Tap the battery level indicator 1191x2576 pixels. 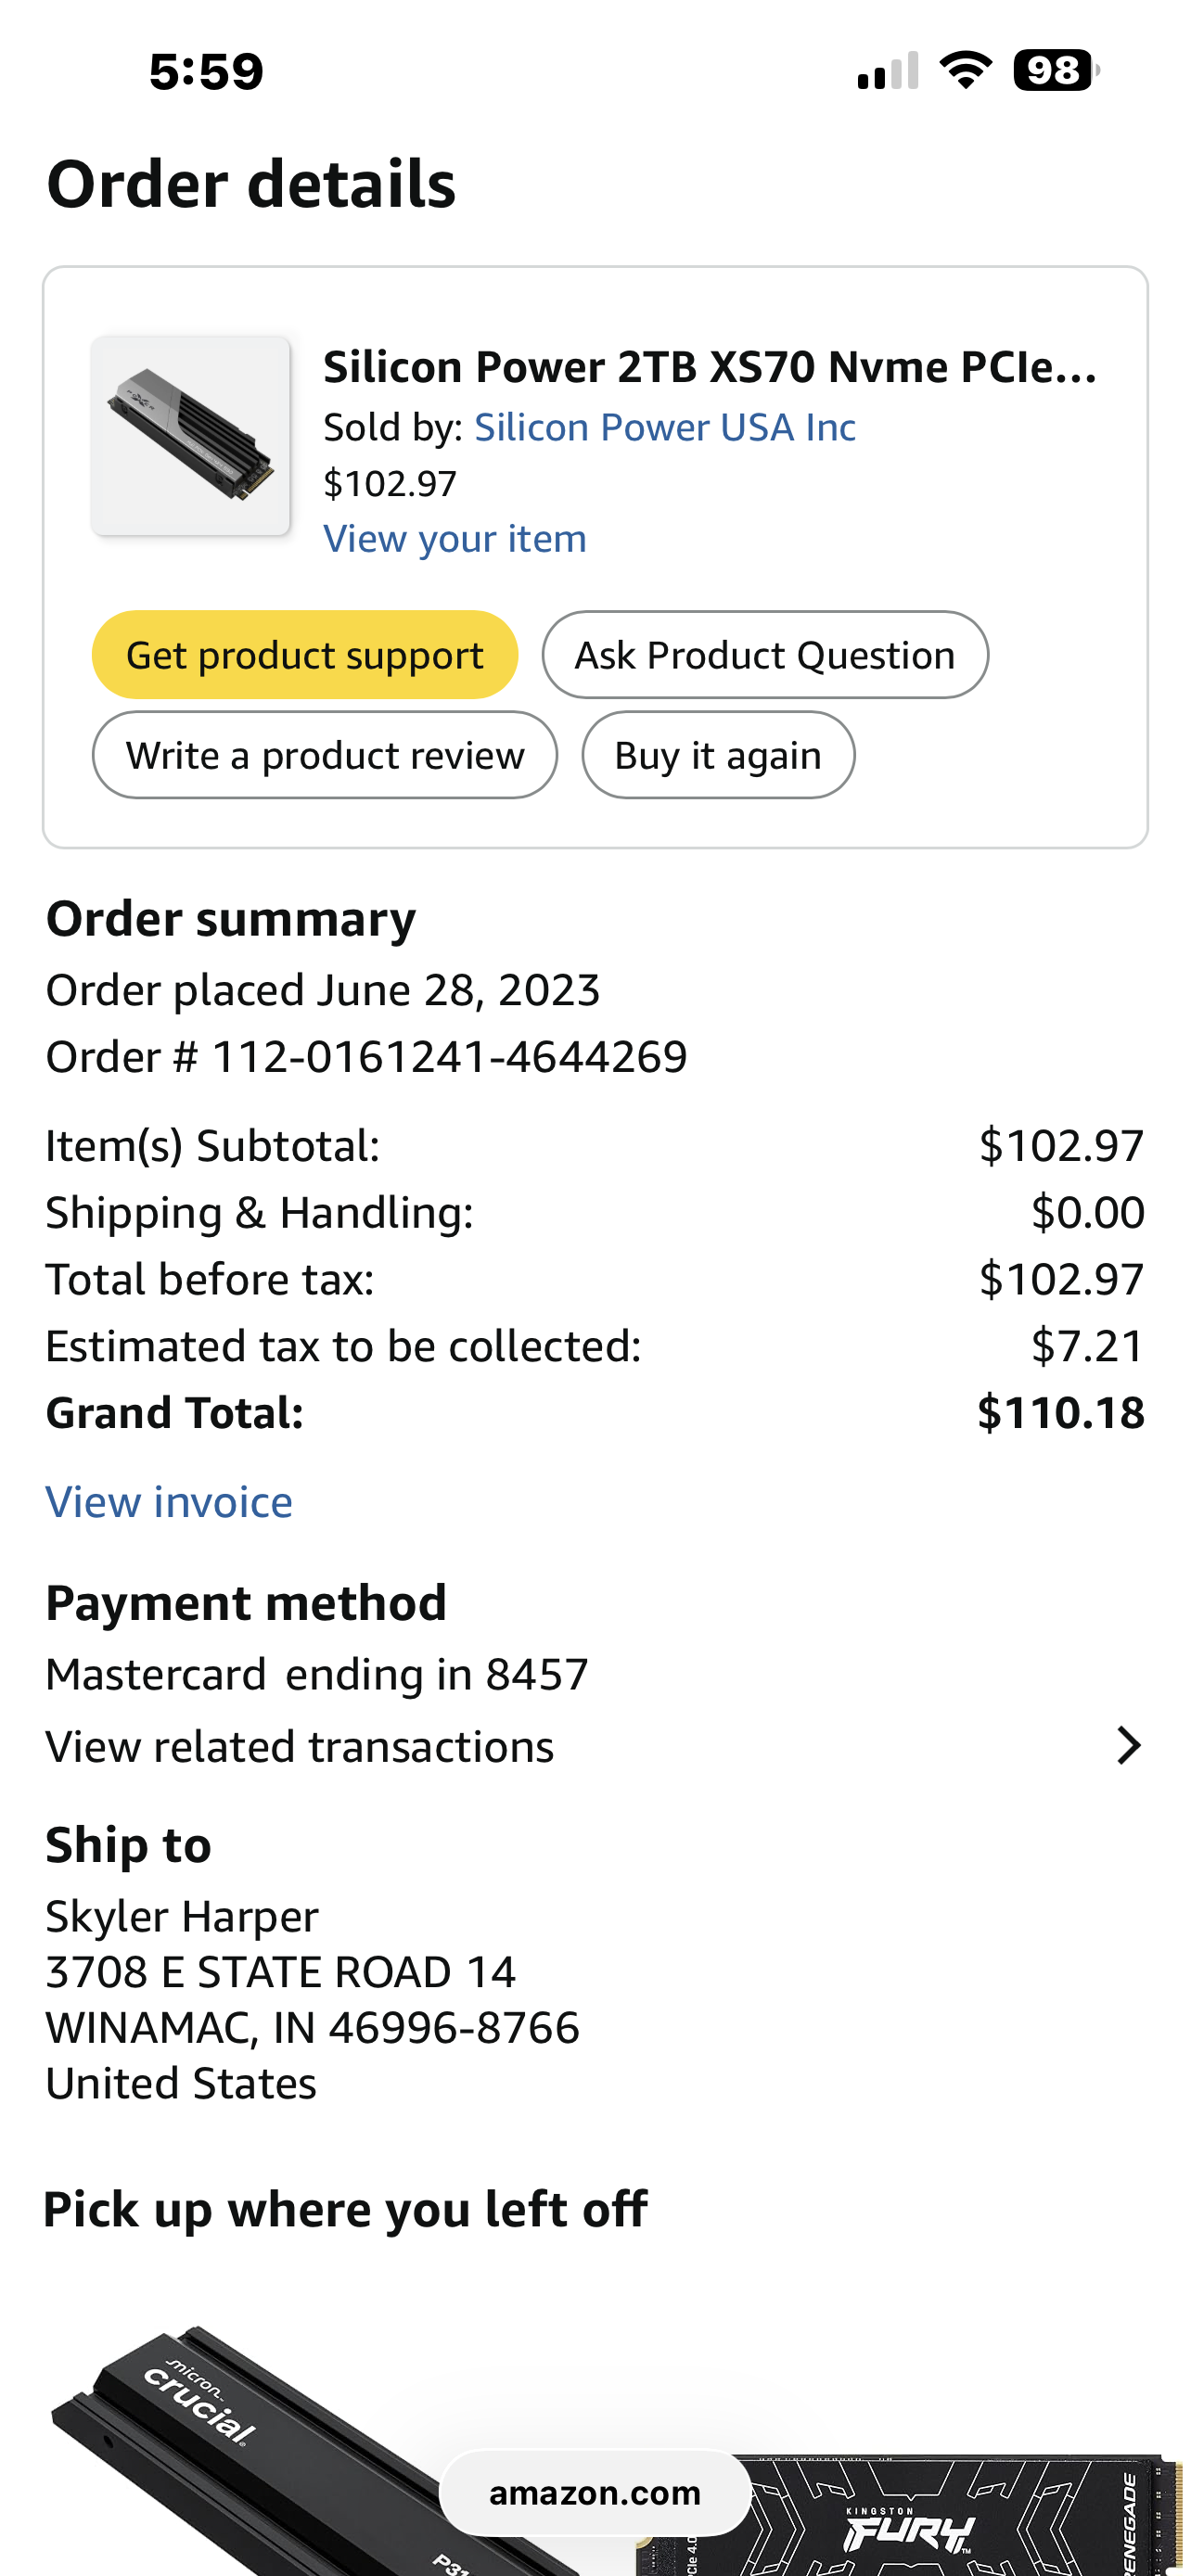point(1055,70)
